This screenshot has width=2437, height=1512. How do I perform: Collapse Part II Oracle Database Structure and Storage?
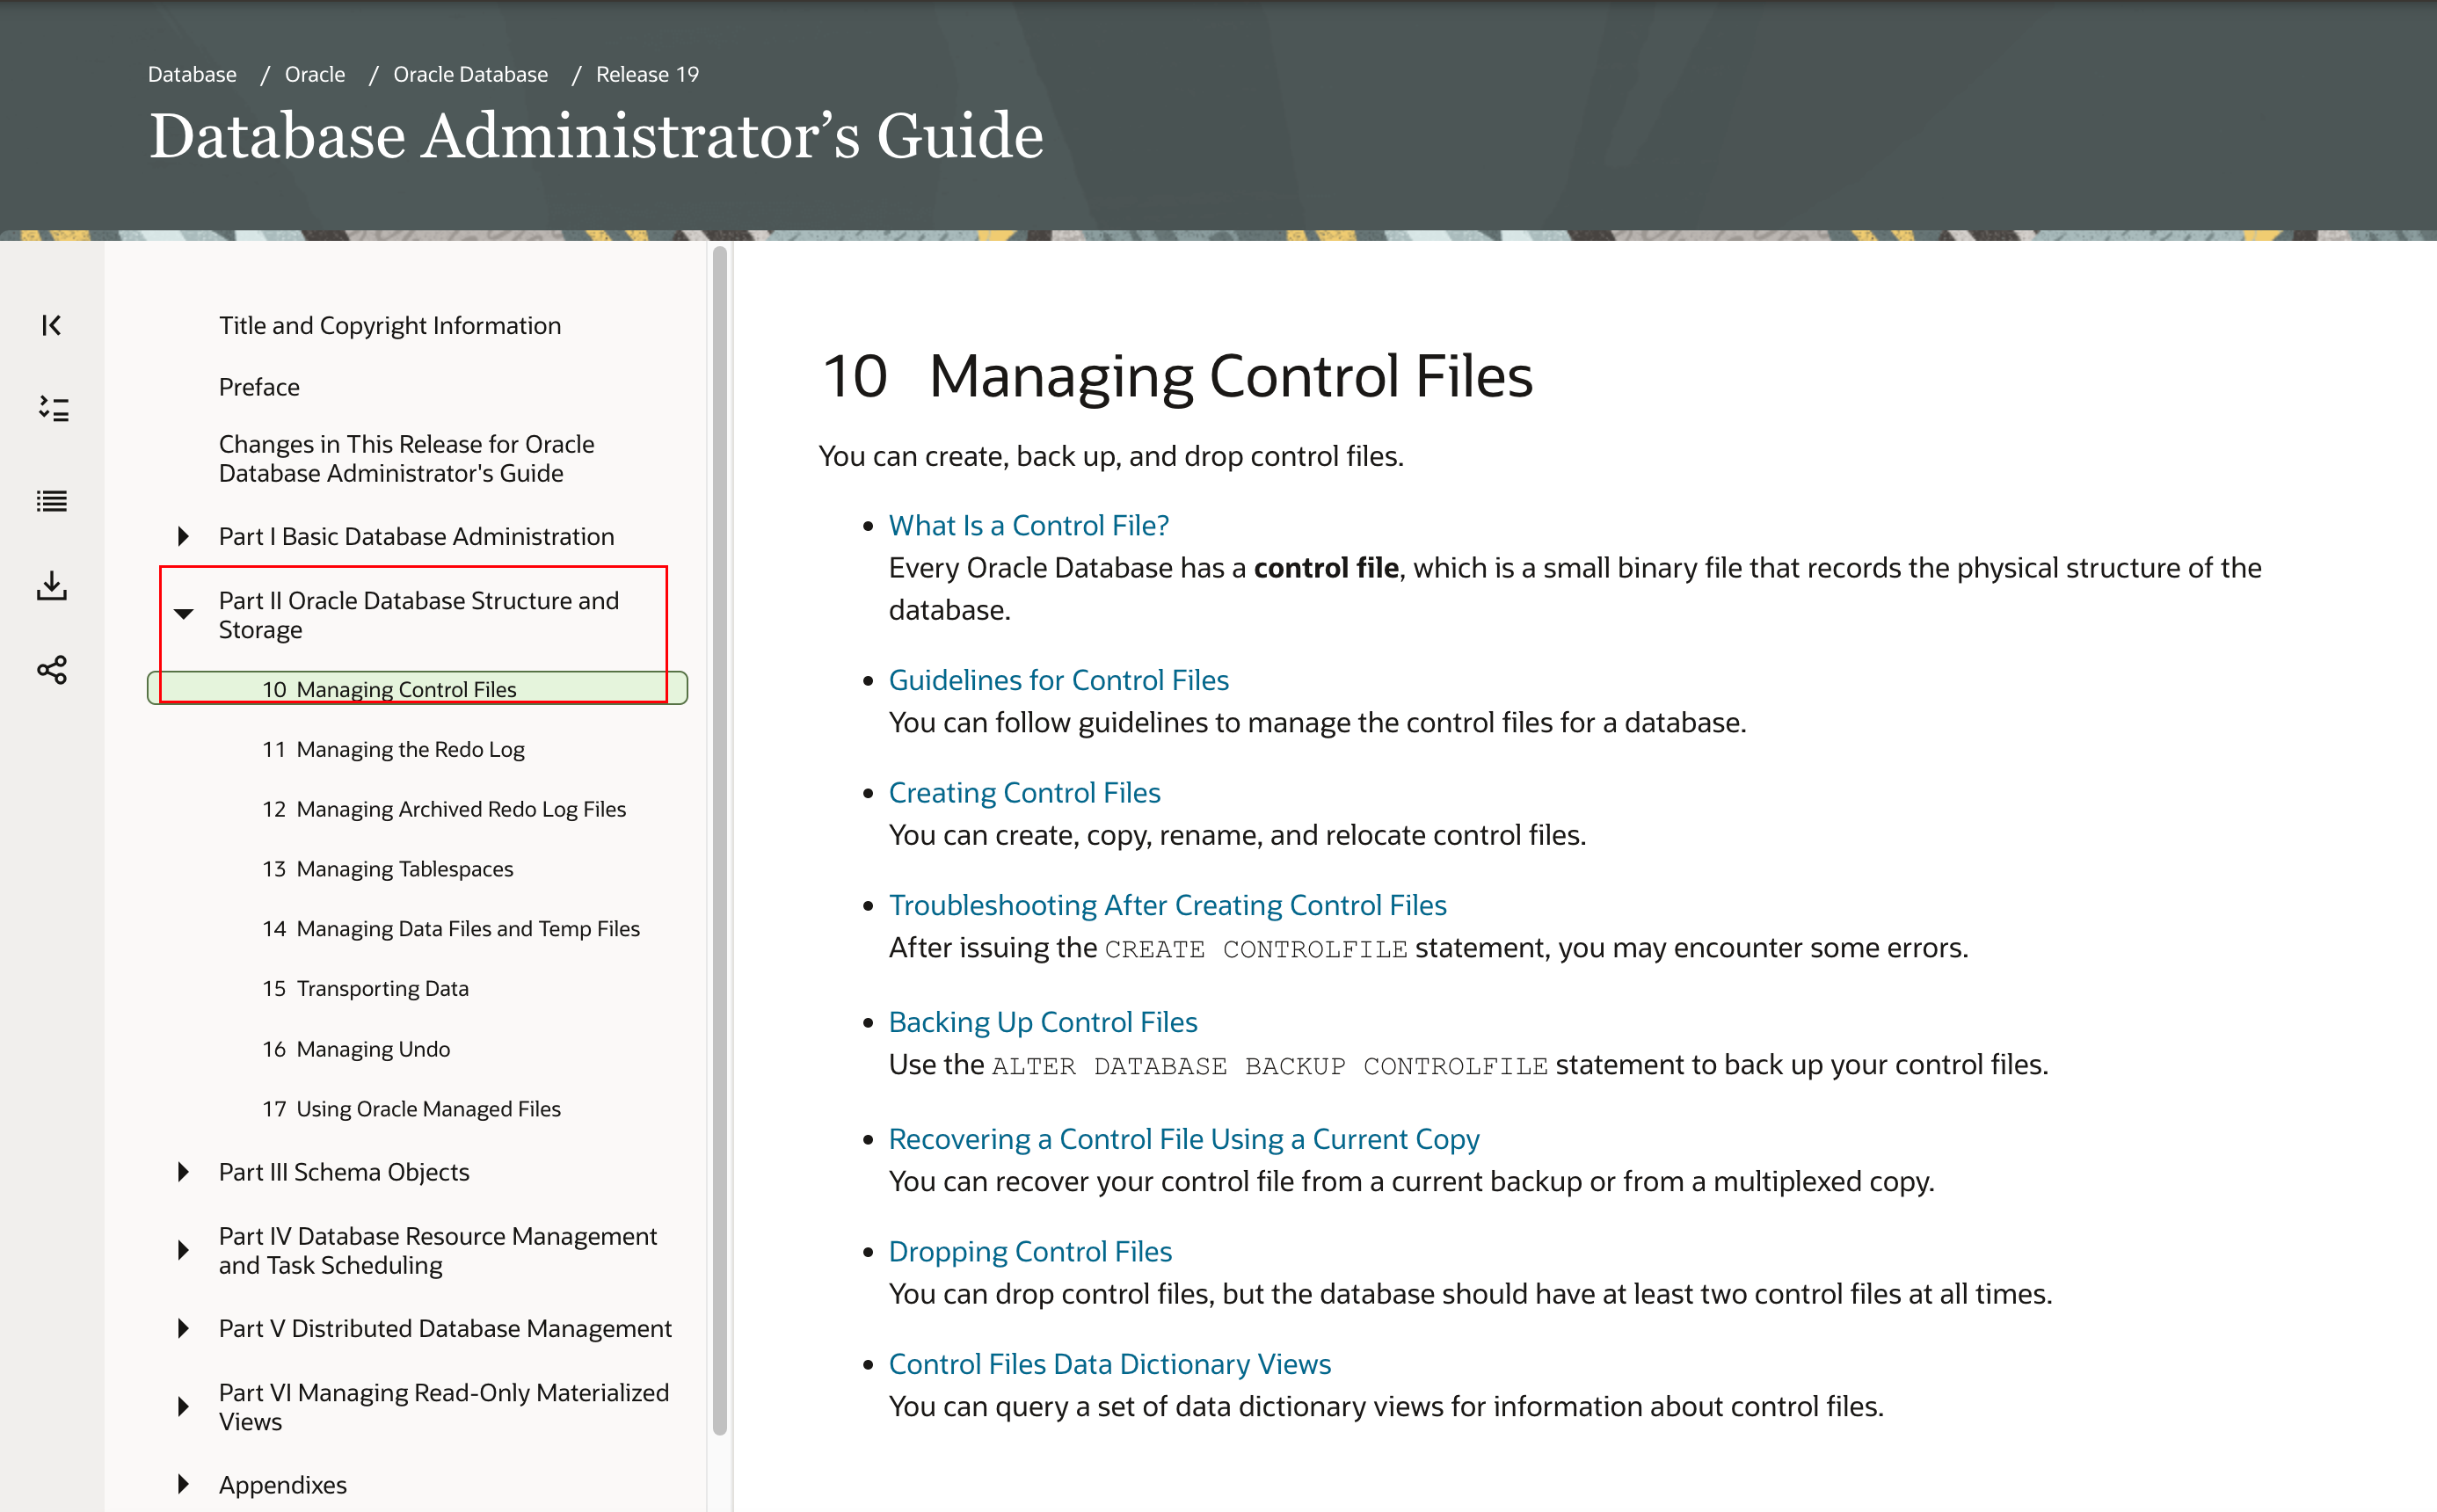point(183,614)
